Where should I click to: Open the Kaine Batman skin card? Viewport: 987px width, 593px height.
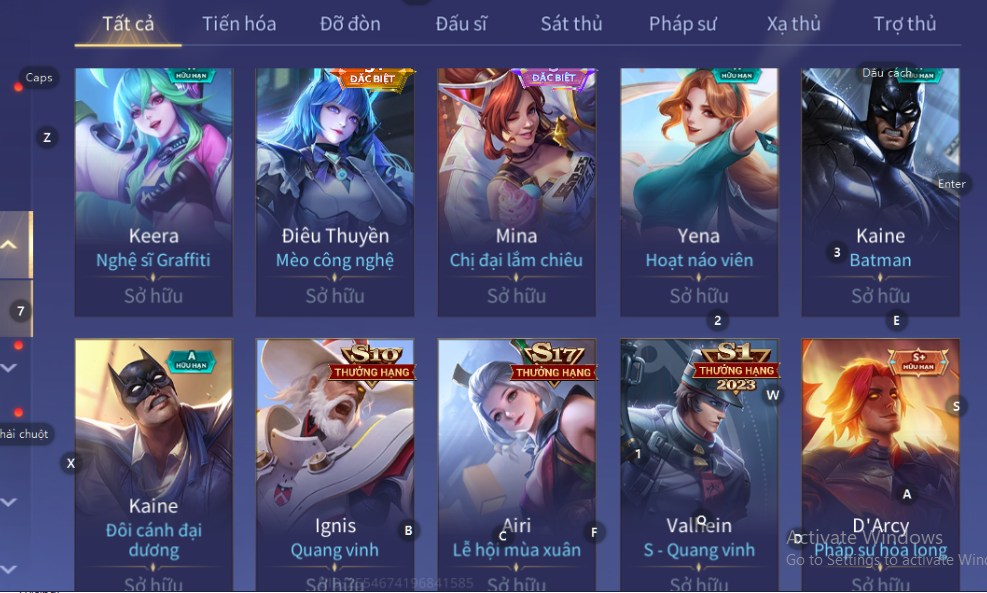coord(881,192)
